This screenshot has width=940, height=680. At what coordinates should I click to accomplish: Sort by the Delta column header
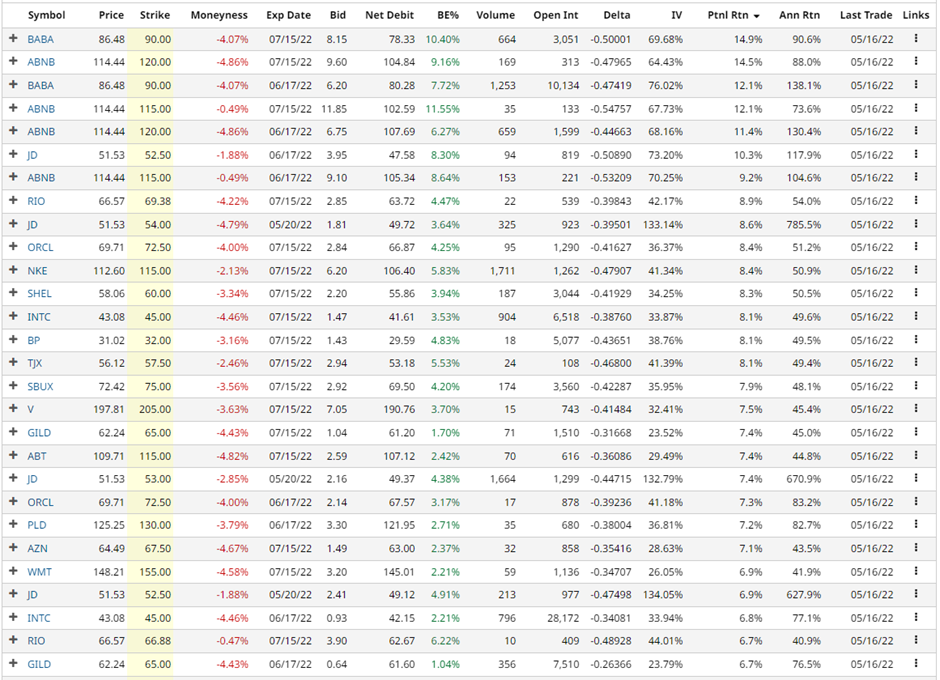tap(617, 15)
